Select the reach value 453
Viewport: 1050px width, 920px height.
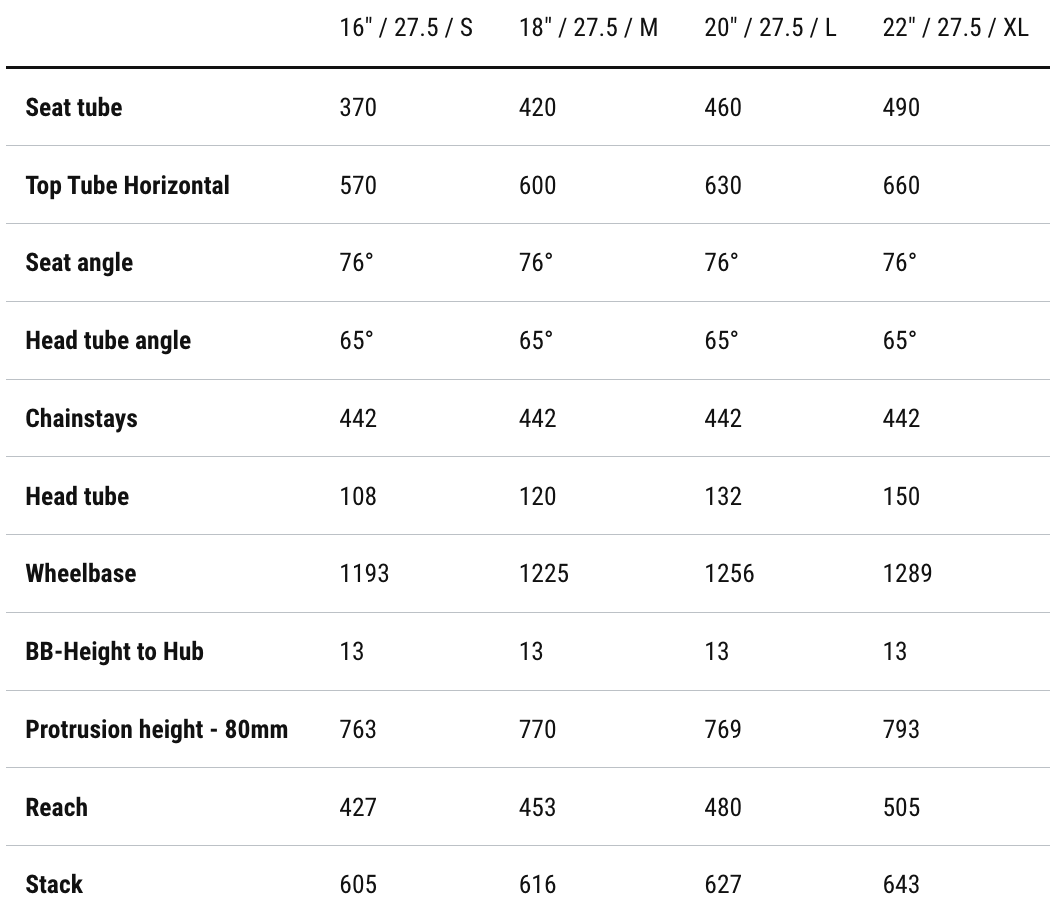pos(537,807)
